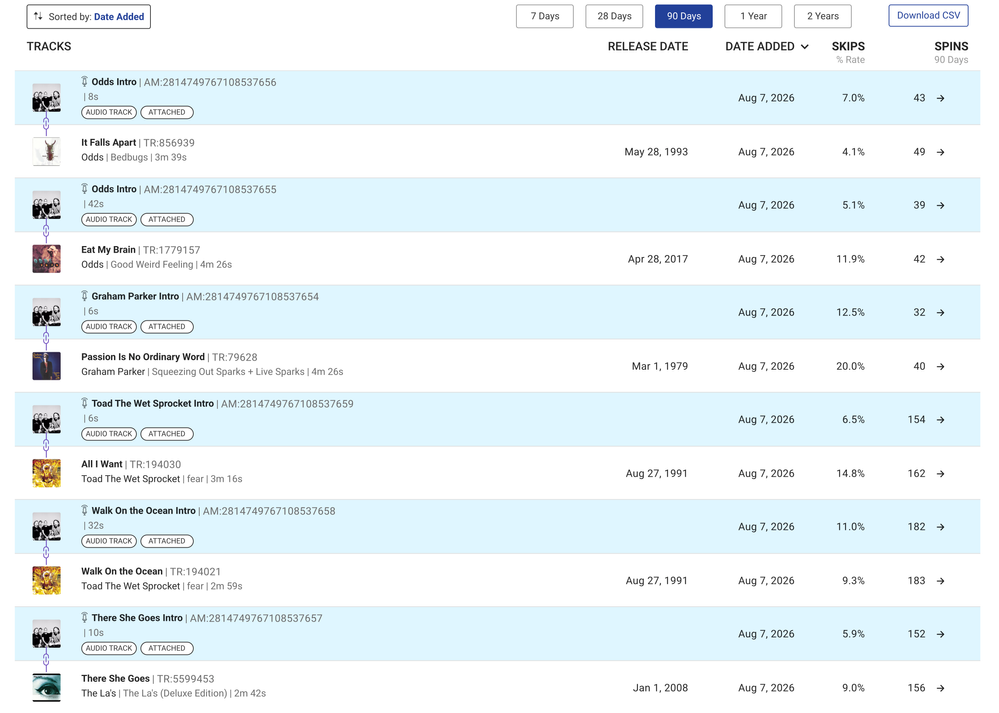Open the All I Want track title
This screenshot has height=713, width=999.
point(102,465)
